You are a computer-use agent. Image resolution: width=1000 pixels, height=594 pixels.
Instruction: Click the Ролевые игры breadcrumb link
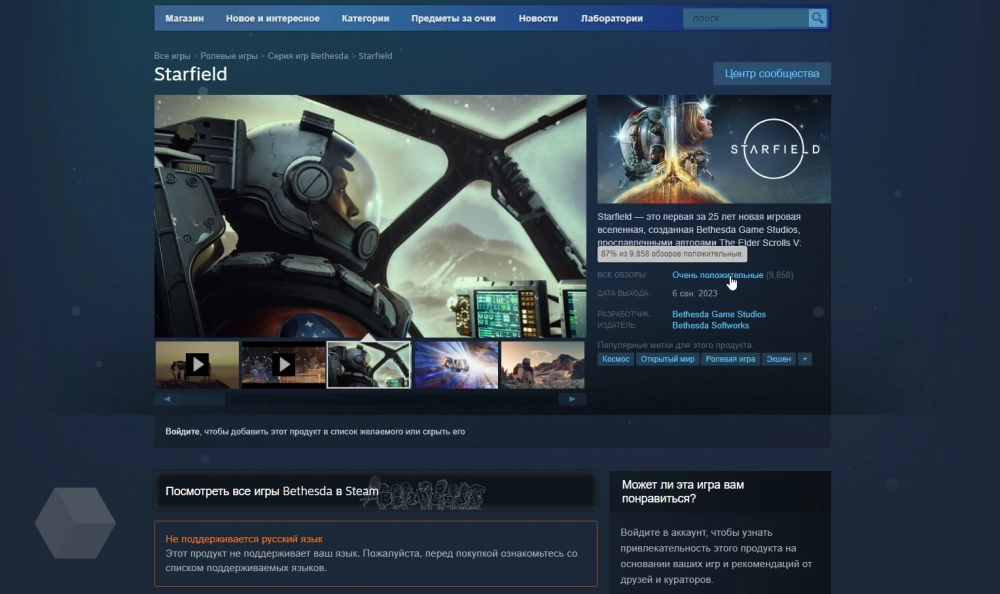[229, 56]
